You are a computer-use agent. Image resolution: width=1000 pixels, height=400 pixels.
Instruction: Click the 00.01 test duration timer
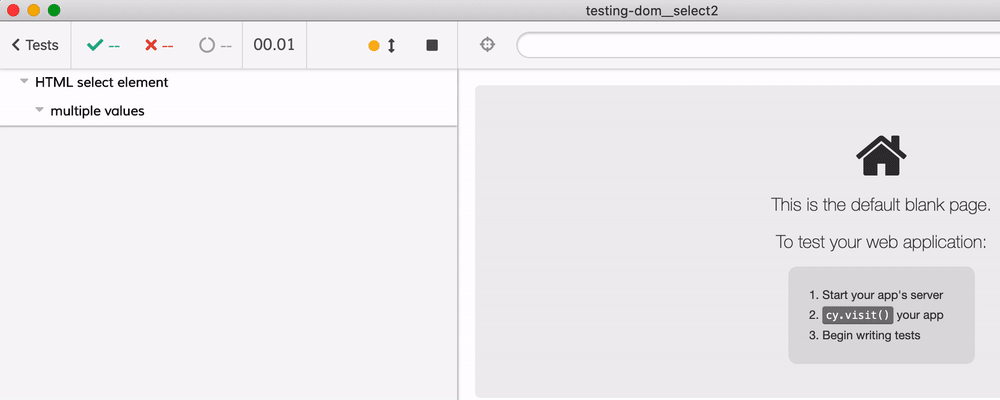tap(273, 45)
